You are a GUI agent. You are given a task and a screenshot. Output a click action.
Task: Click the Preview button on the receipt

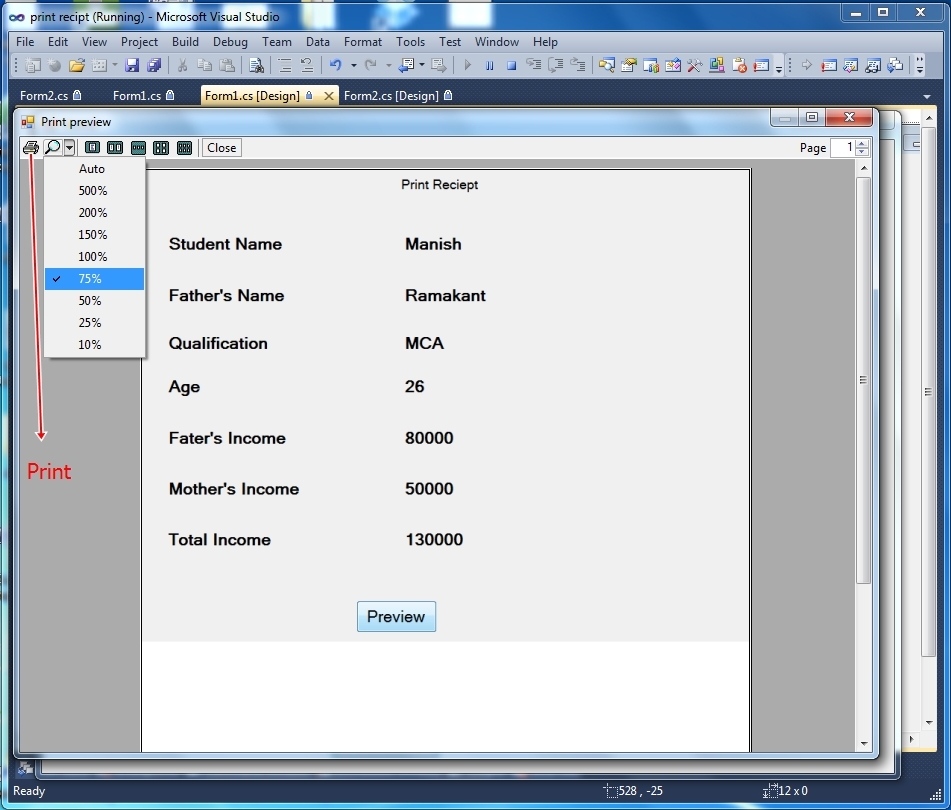[x=396, y=616]
